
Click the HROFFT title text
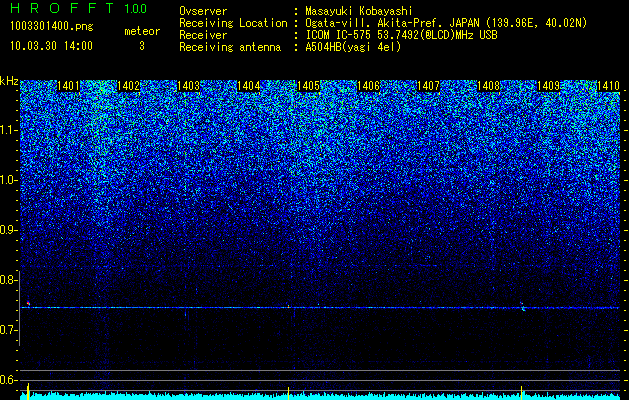62,8
